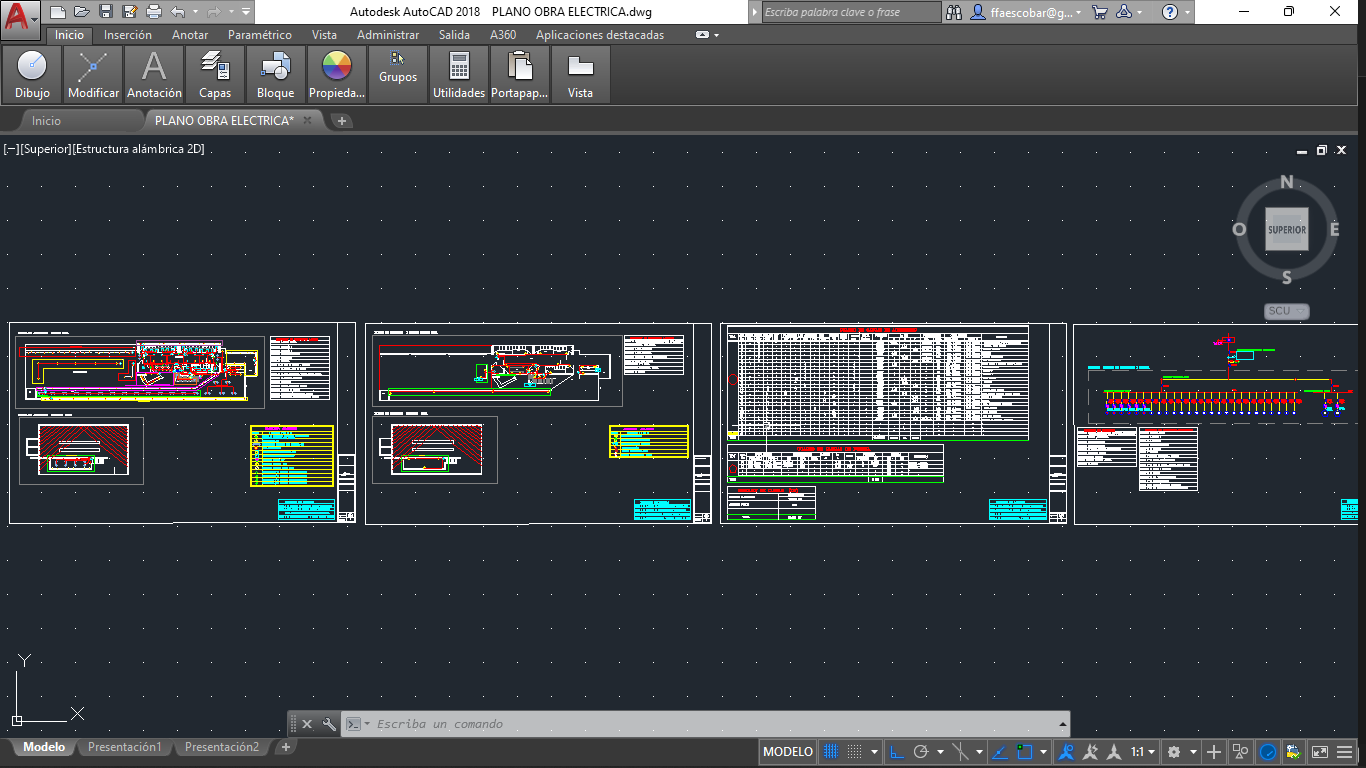
Task: Open the Capas layers panel
Action: (x=215, y=75)
